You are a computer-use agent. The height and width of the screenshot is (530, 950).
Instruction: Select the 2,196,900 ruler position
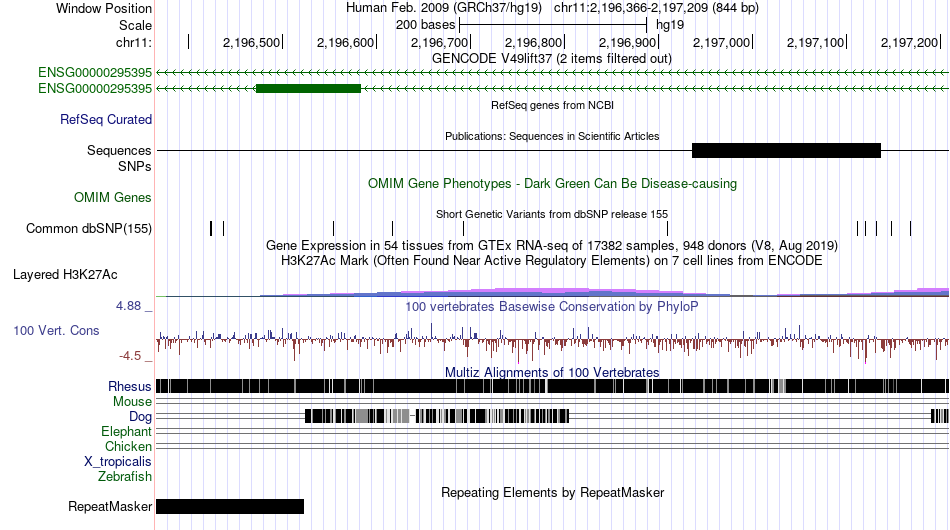[x=627, y=42]
